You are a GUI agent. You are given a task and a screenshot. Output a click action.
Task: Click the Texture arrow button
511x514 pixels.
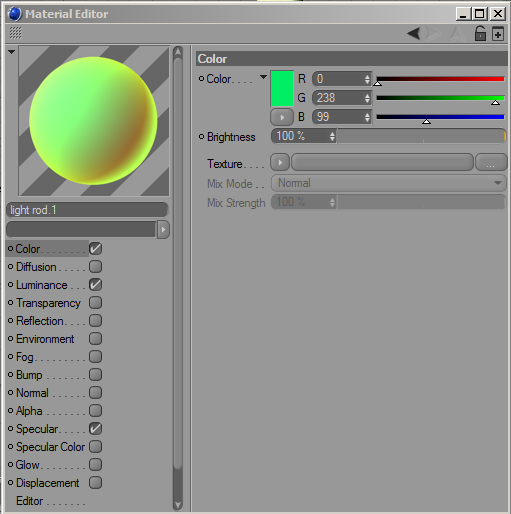coord(280,163)
